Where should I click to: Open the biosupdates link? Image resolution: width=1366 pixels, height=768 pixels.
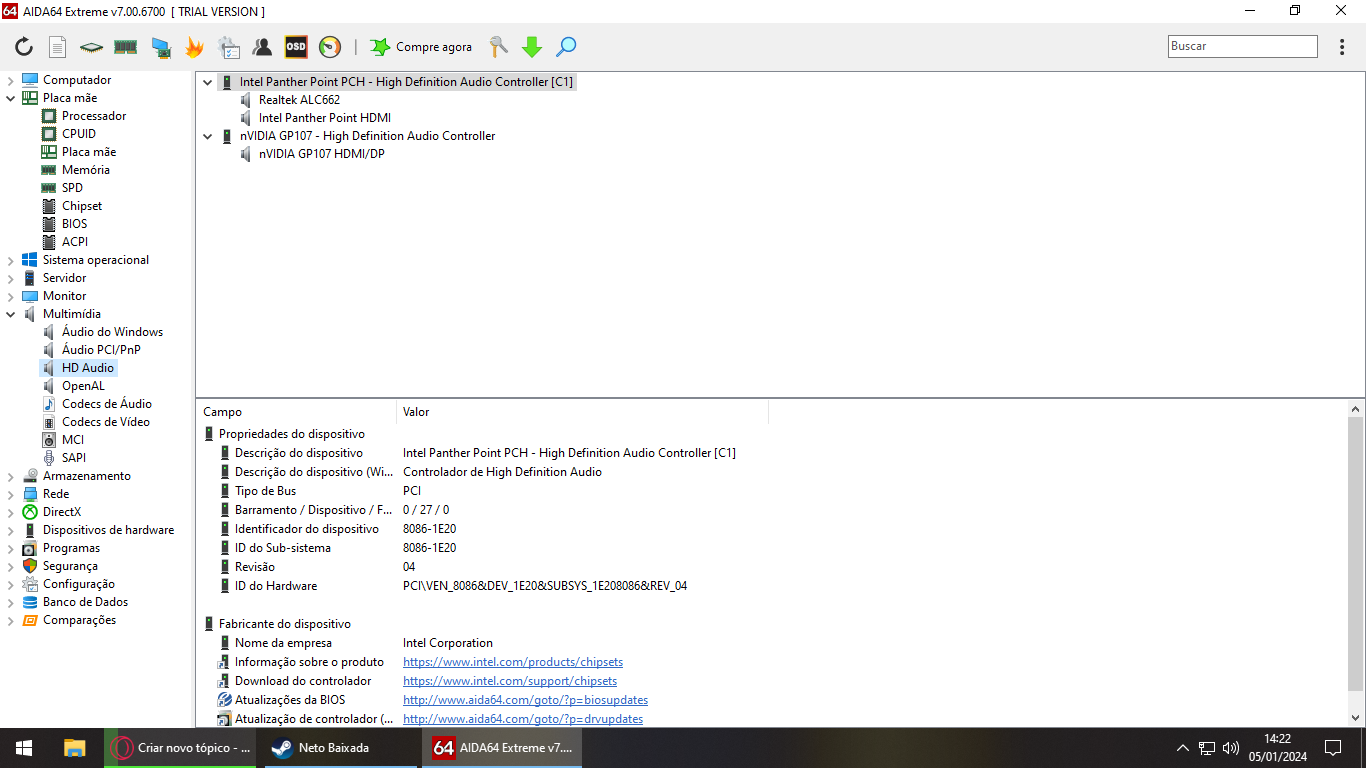point(525,700)
